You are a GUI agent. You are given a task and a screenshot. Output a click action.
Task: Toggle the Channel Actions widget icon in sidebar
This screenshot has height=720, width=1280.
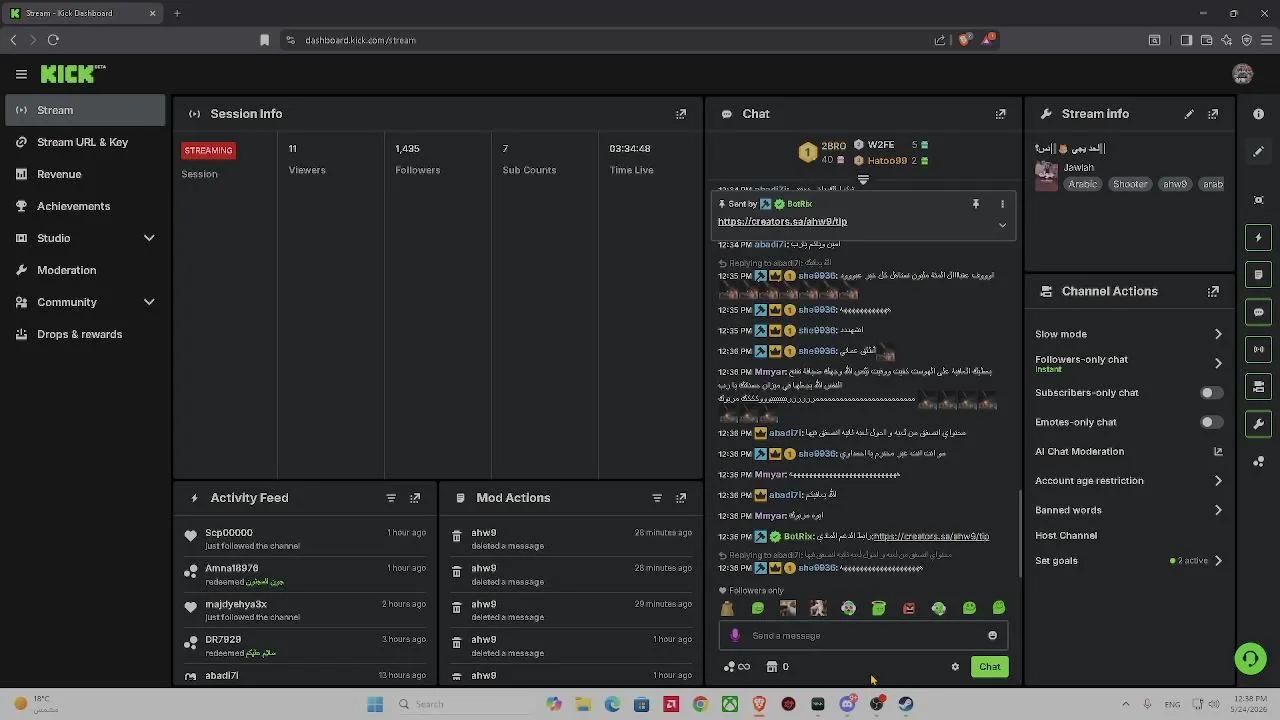[1259, 386]
